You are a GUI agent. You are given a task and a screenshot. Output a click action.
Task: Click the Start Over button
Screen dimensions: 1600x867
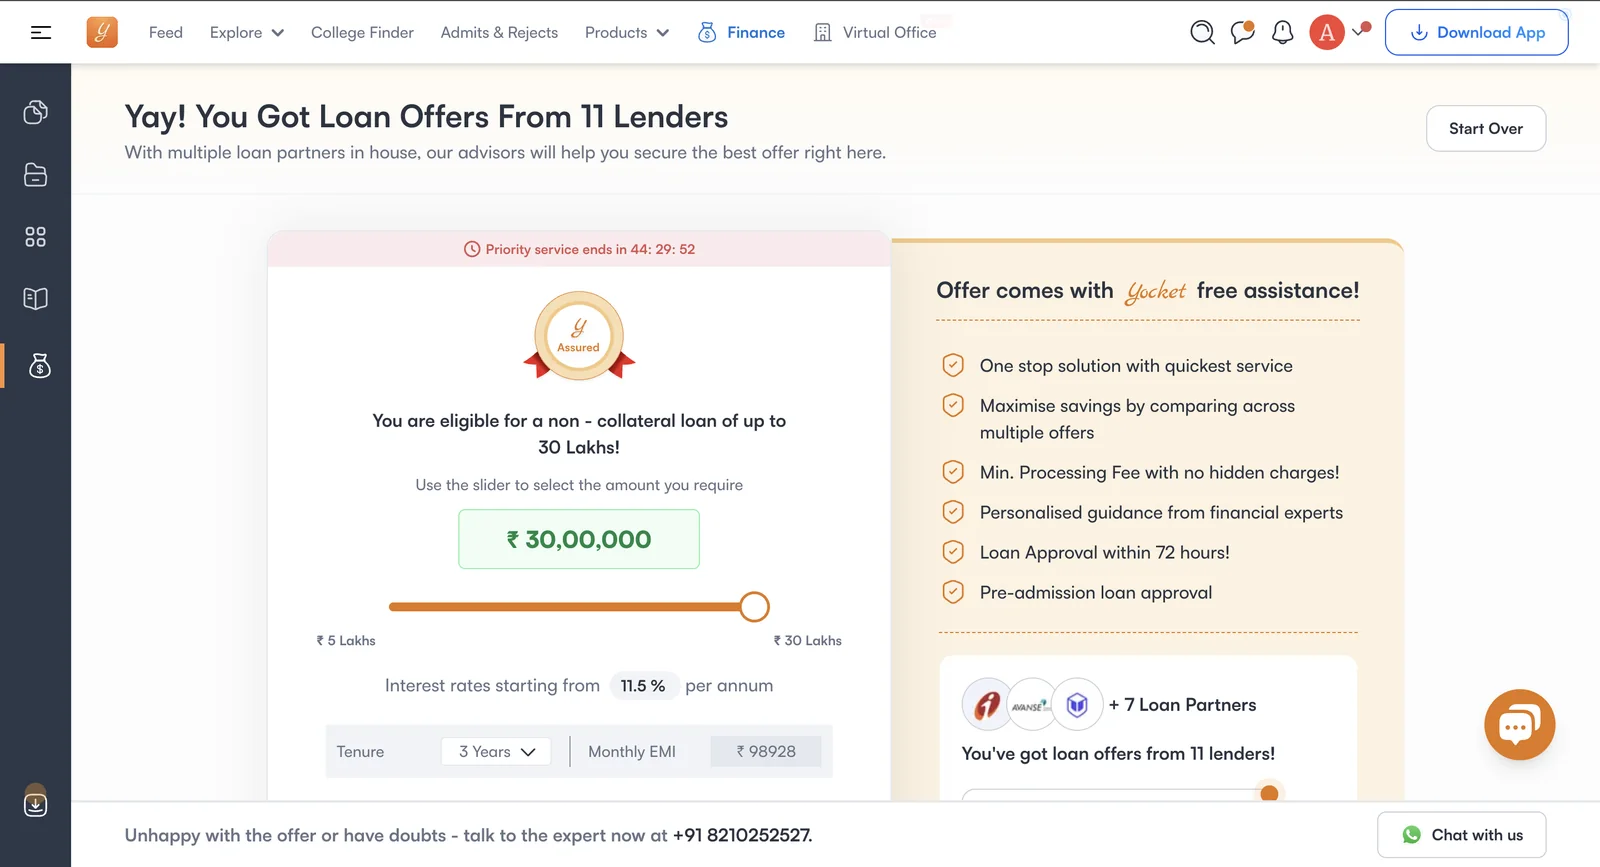[1486, 128]
